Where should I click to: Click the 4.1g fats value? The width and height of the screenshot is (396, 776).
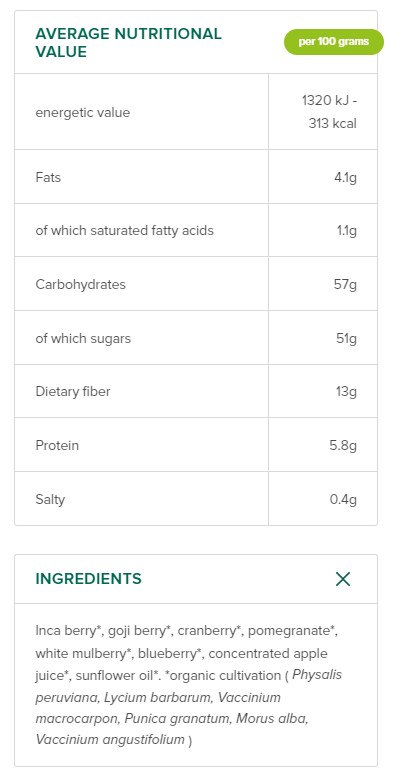tap(345, 177)
